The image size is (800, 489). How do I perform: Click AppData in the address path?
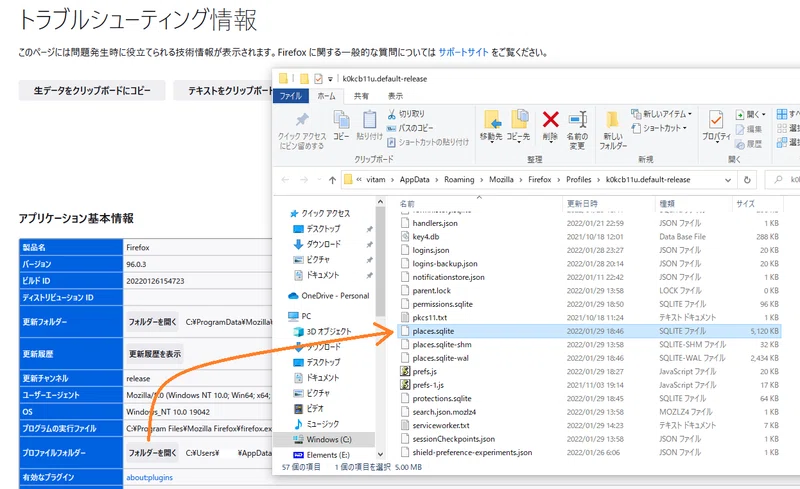(x=414, y=180)
